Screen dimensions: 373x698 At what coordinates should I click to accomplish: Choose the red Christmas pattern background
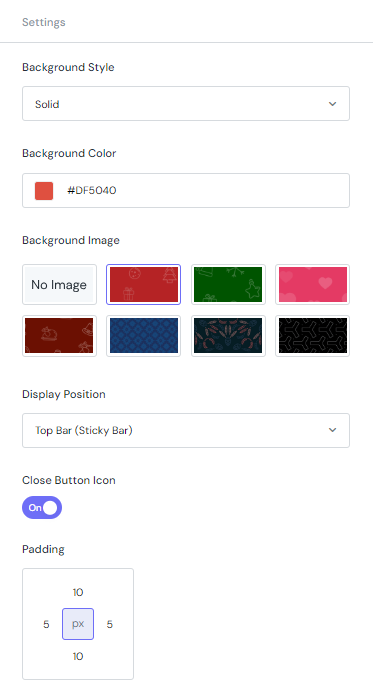click(143, 284)
